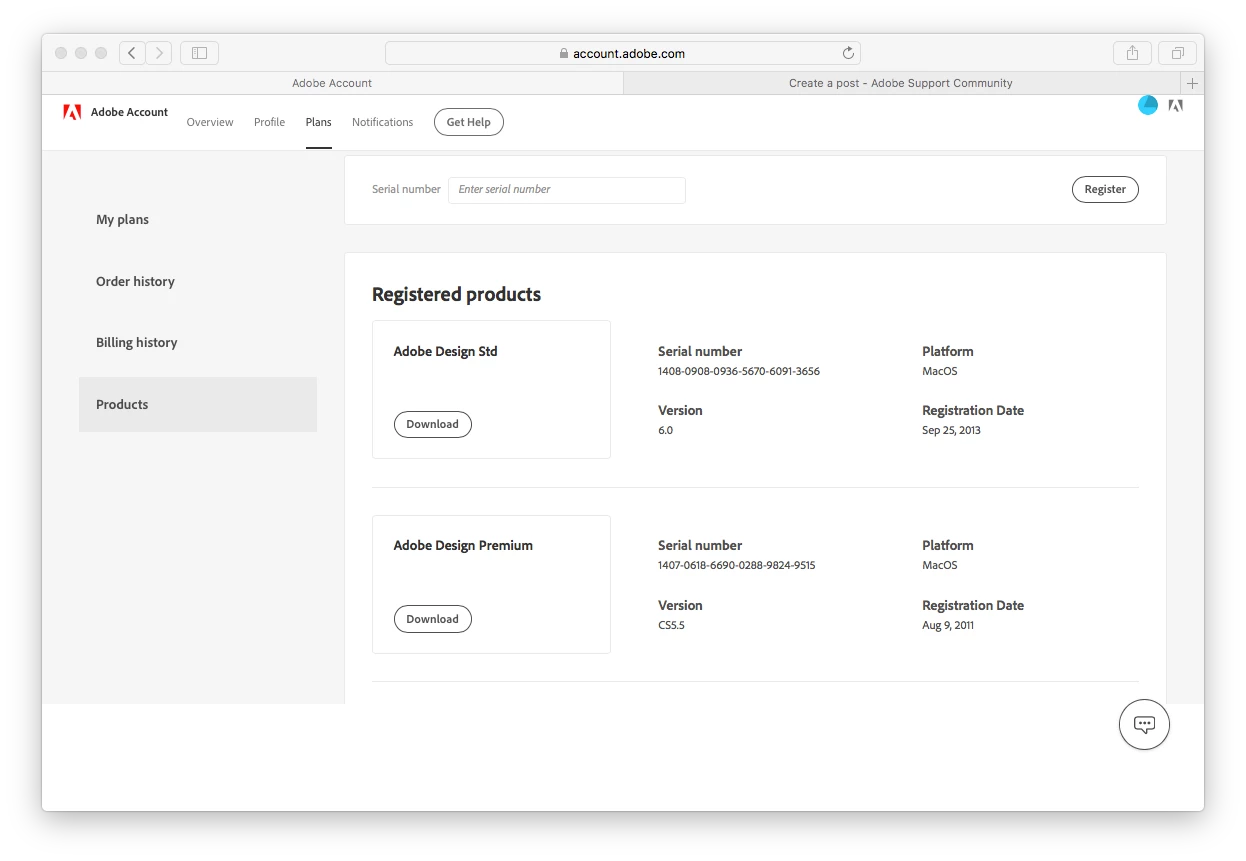This screenshot has width=1246, height=861.
Task: Download Adobe Design Std
Action: coord(432,424)
